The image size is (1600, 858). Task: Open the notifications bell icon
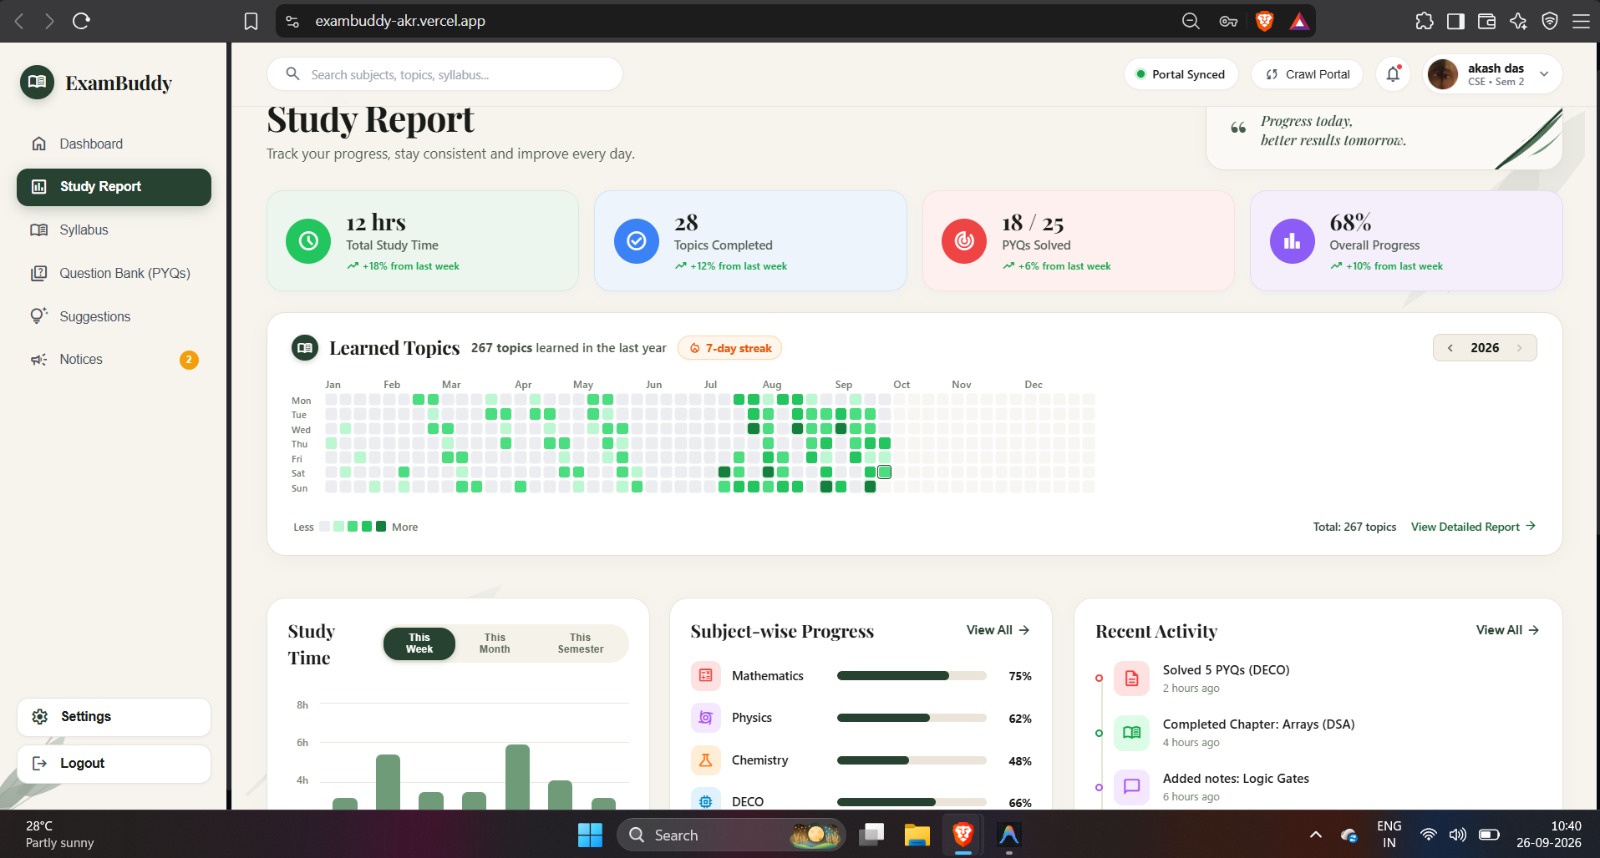pos(1393,74)
